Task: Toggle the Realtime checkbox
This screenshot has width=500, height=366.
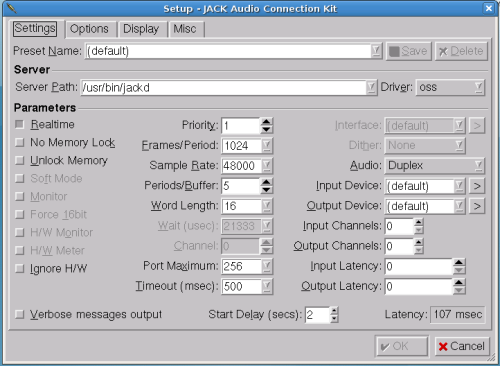Action: [x=20, y=124]
